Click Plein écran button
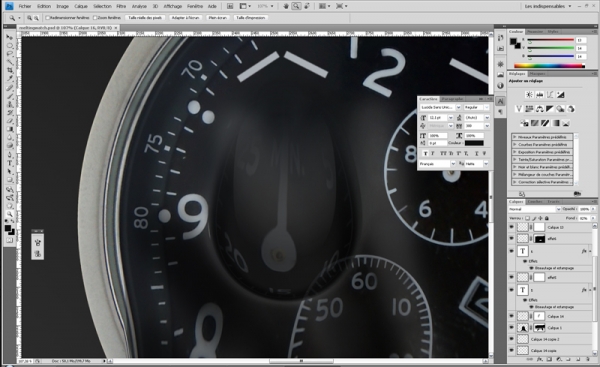 point(218,18)
